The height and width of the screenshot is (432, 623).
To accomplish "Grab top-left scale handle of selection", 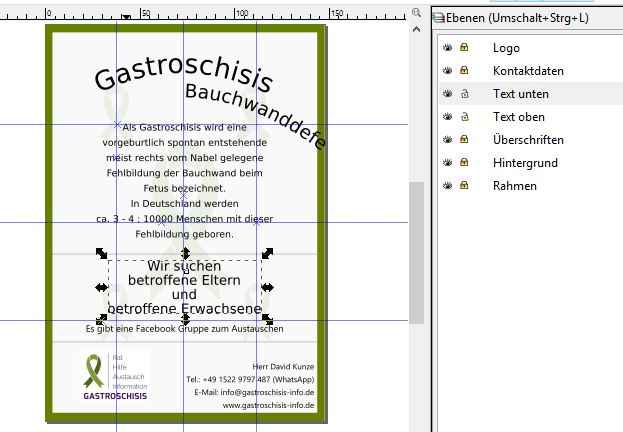I will coord(101,253).
